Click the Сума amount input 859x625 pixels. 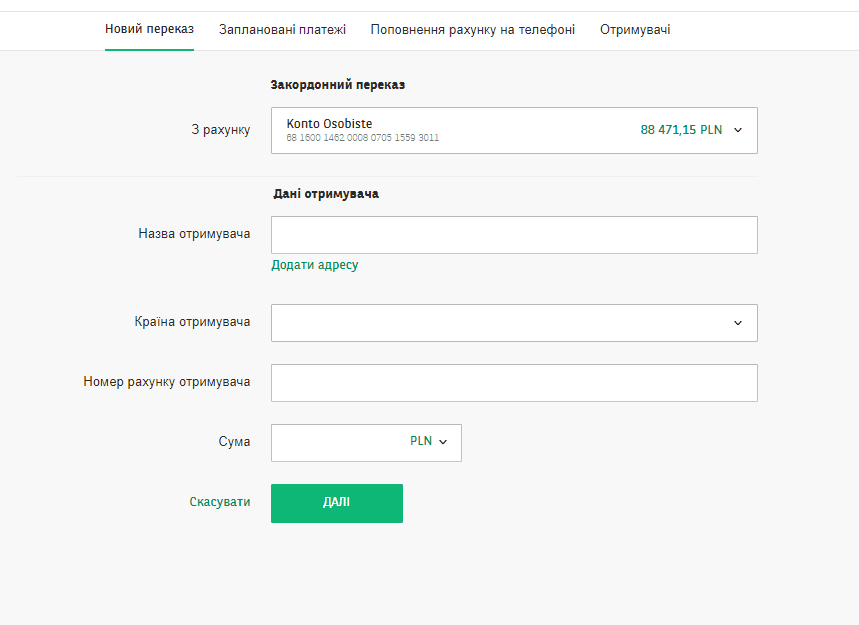click(335, 442)
